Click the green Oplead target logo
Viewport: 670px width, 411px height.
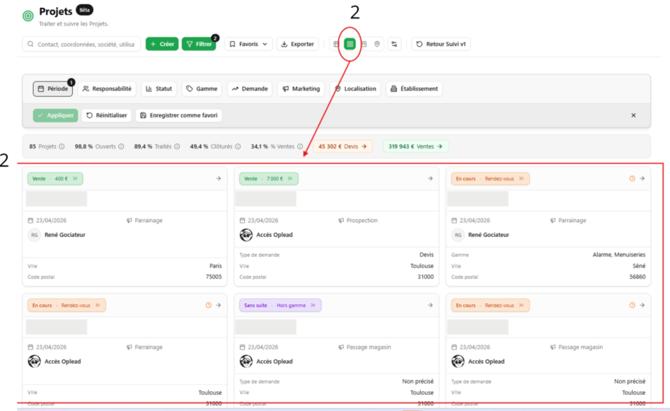pos(28,16)
